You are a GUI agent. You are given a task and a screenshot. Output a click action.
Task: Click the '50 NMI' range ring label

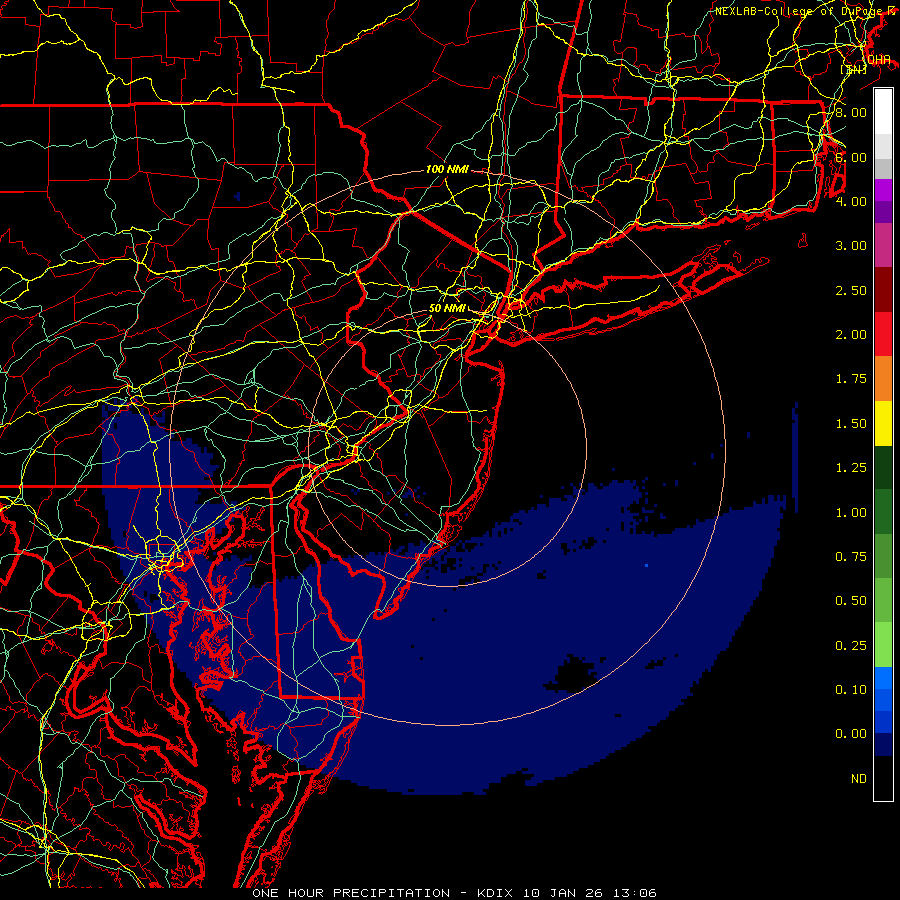[447, 308]
